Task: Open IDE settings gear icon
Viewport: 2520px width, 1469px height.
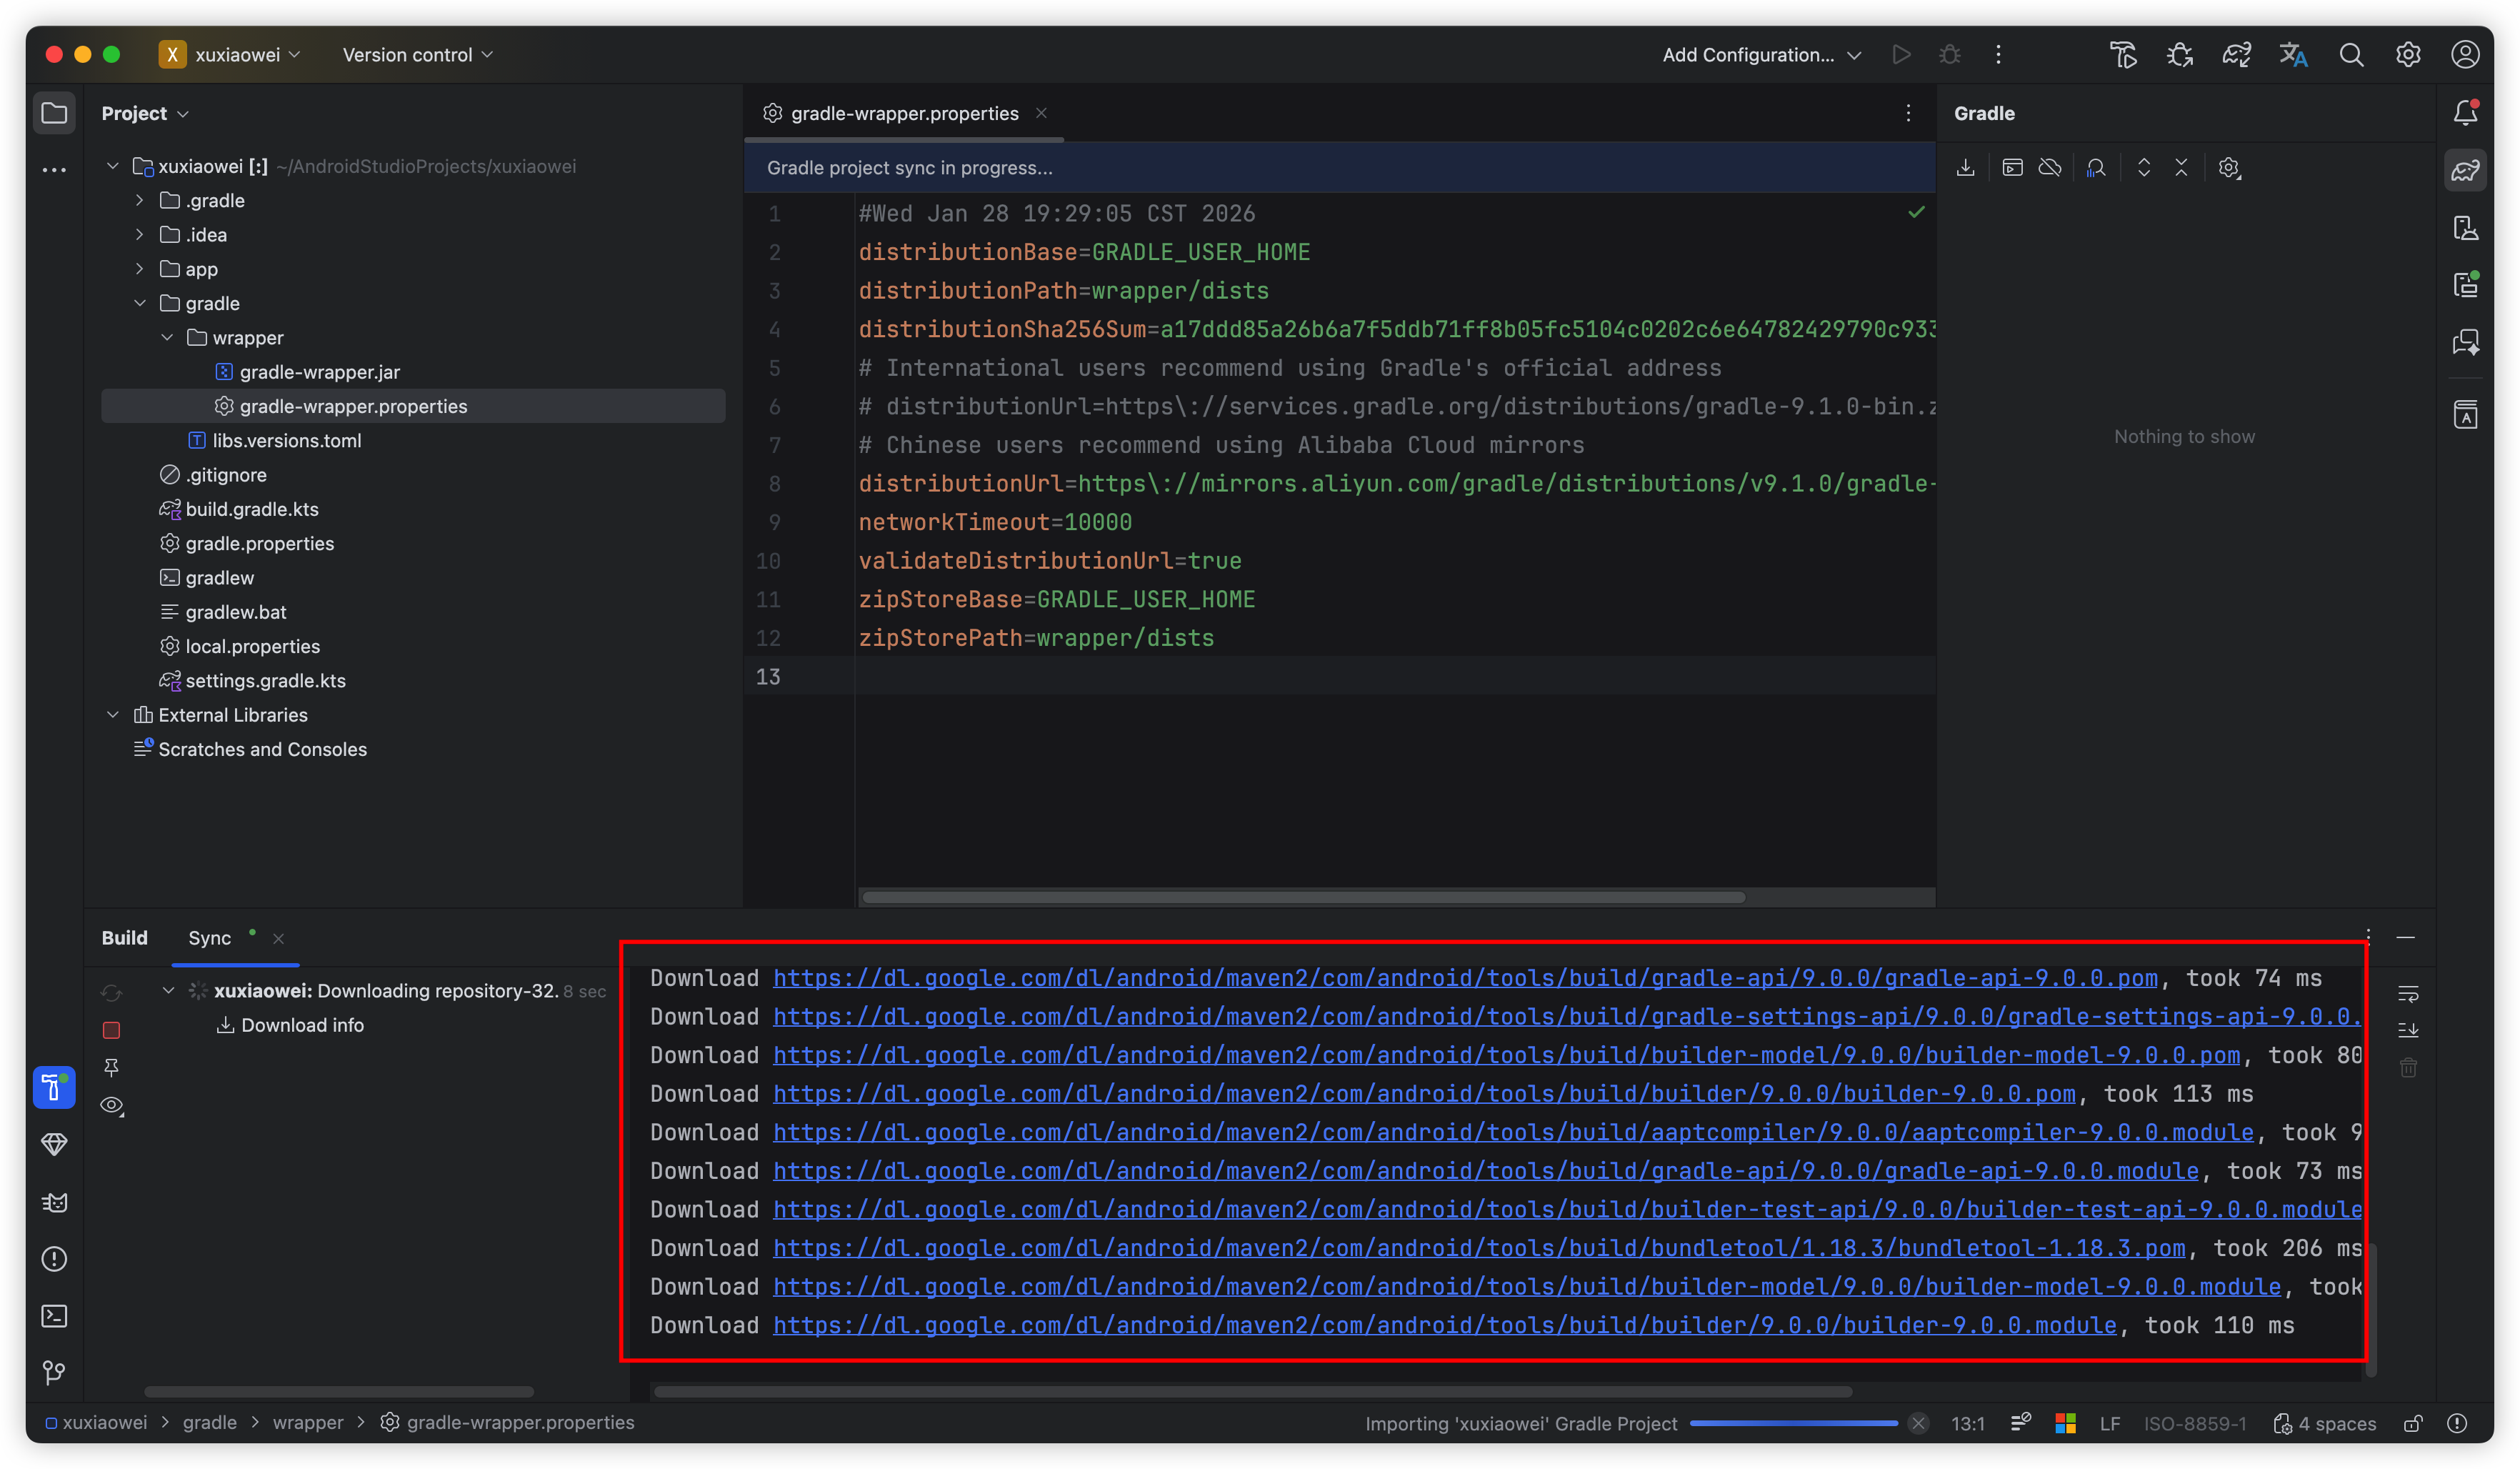Action: (2408, 55)
